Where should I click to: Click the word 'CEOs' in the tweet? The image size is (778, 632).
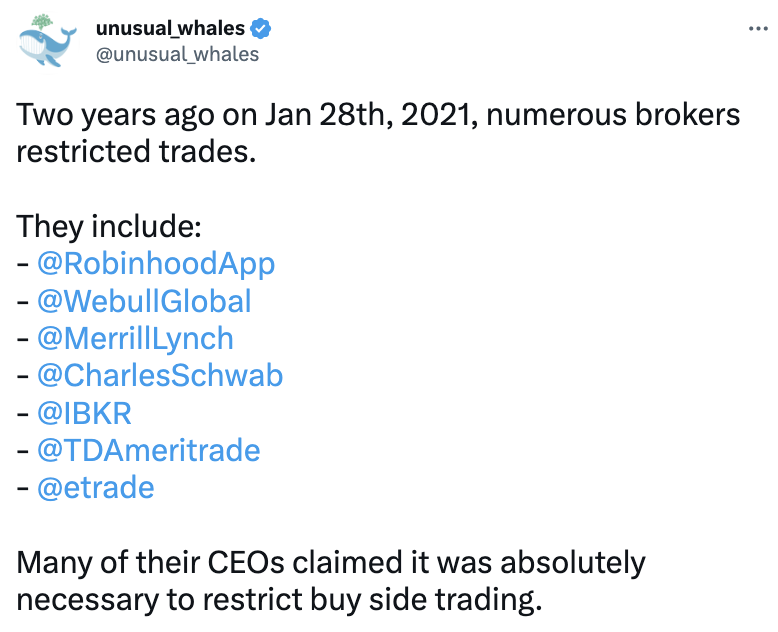pos(246,563)
